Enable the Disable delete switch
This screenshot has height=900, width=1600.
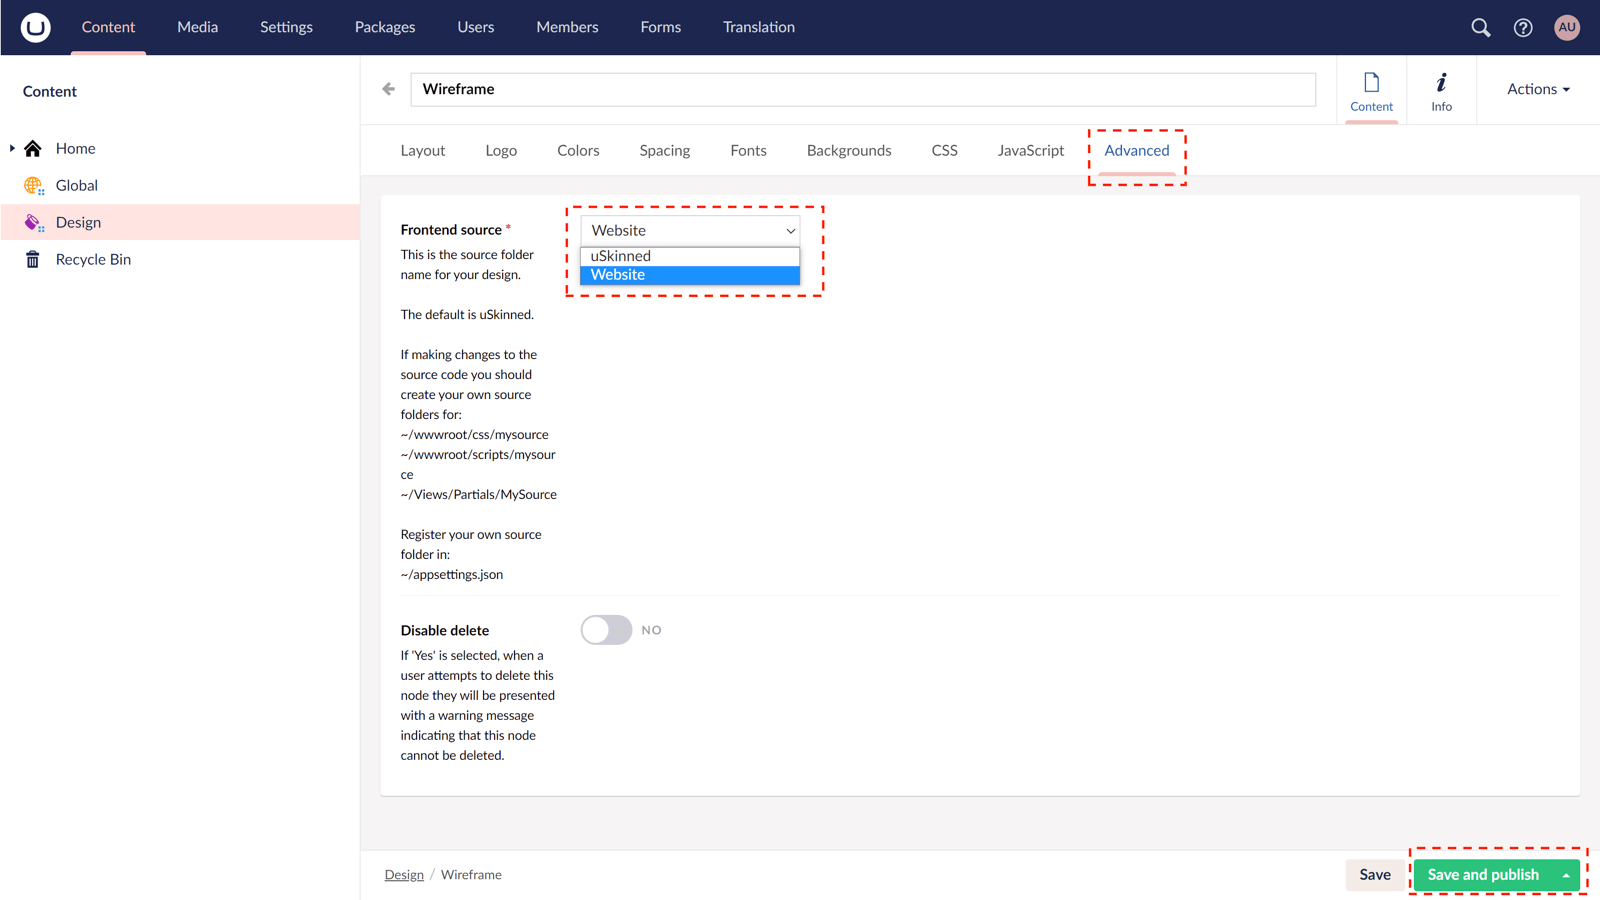(x=606, y=629)
